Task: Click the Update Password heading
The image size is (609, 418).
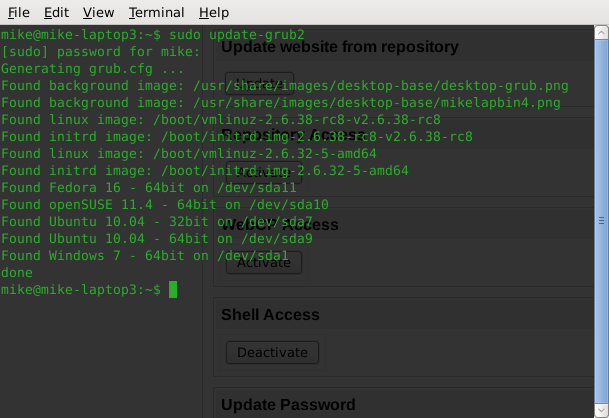Action: (x=288, y=405)
